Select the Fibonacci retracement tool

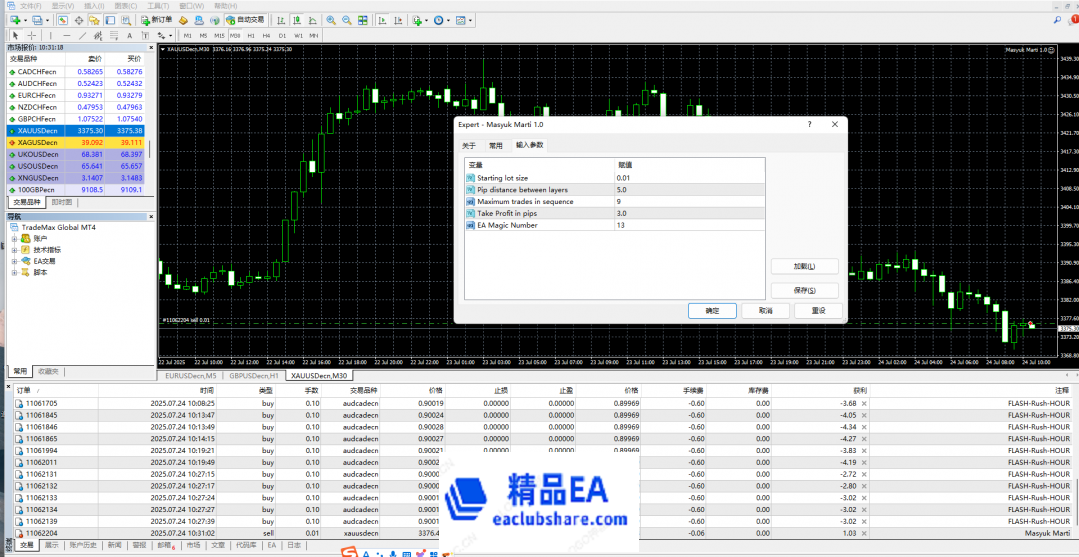[x=114, y=35]
